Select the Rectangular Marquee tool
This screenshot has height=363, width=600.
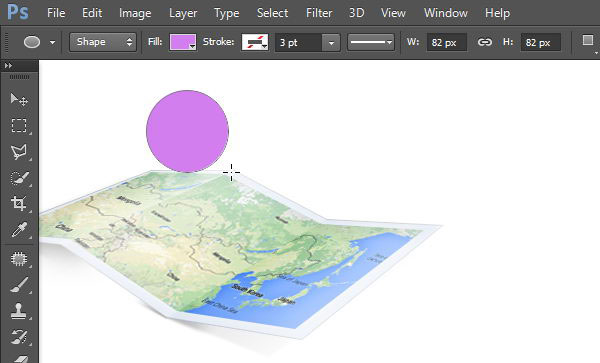tap(19, 125)
